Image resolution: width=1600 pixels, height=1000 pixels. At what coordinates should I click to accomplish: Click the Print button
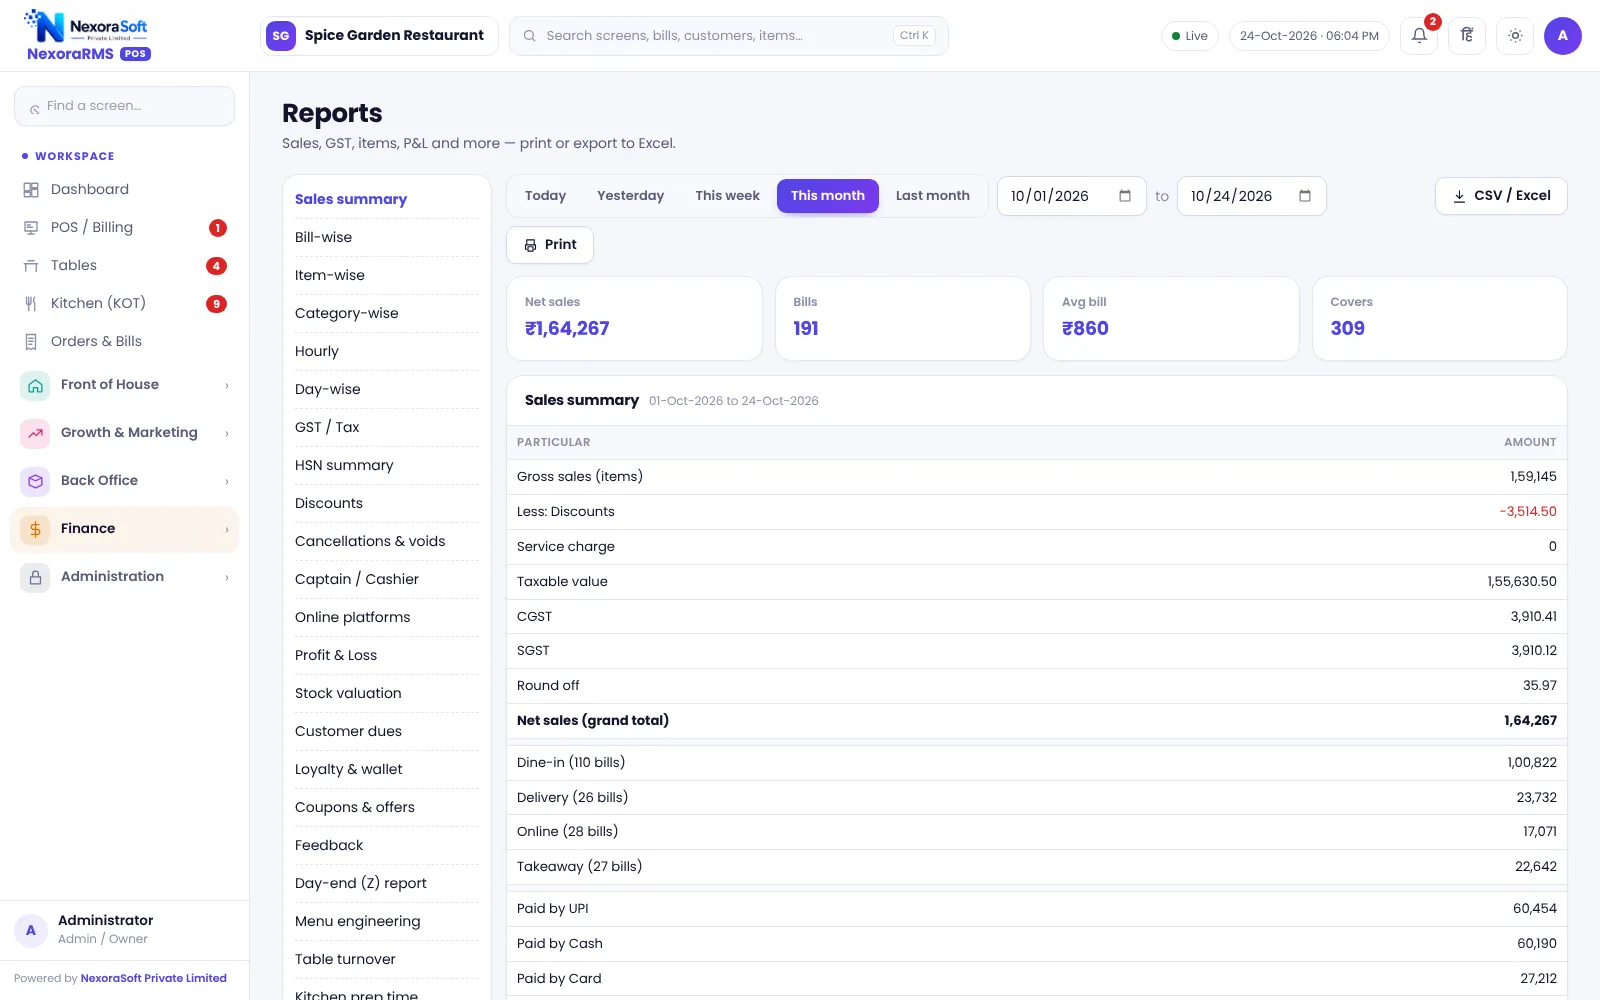[x=550, y=245]
